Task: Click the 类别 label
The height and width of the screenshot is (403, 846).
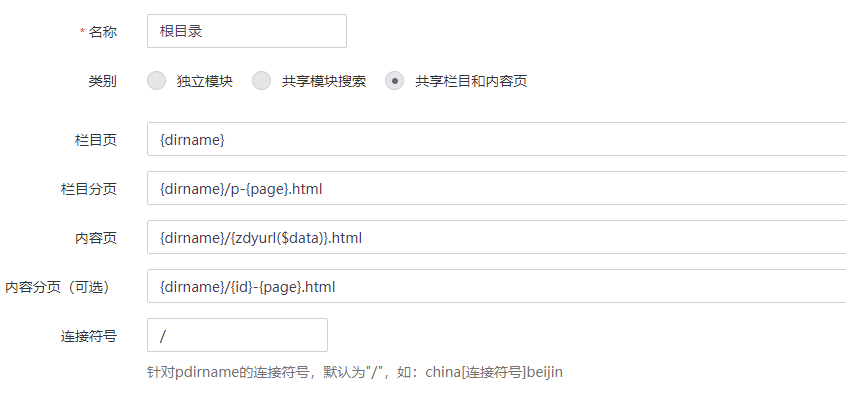Action: [102, 81]
